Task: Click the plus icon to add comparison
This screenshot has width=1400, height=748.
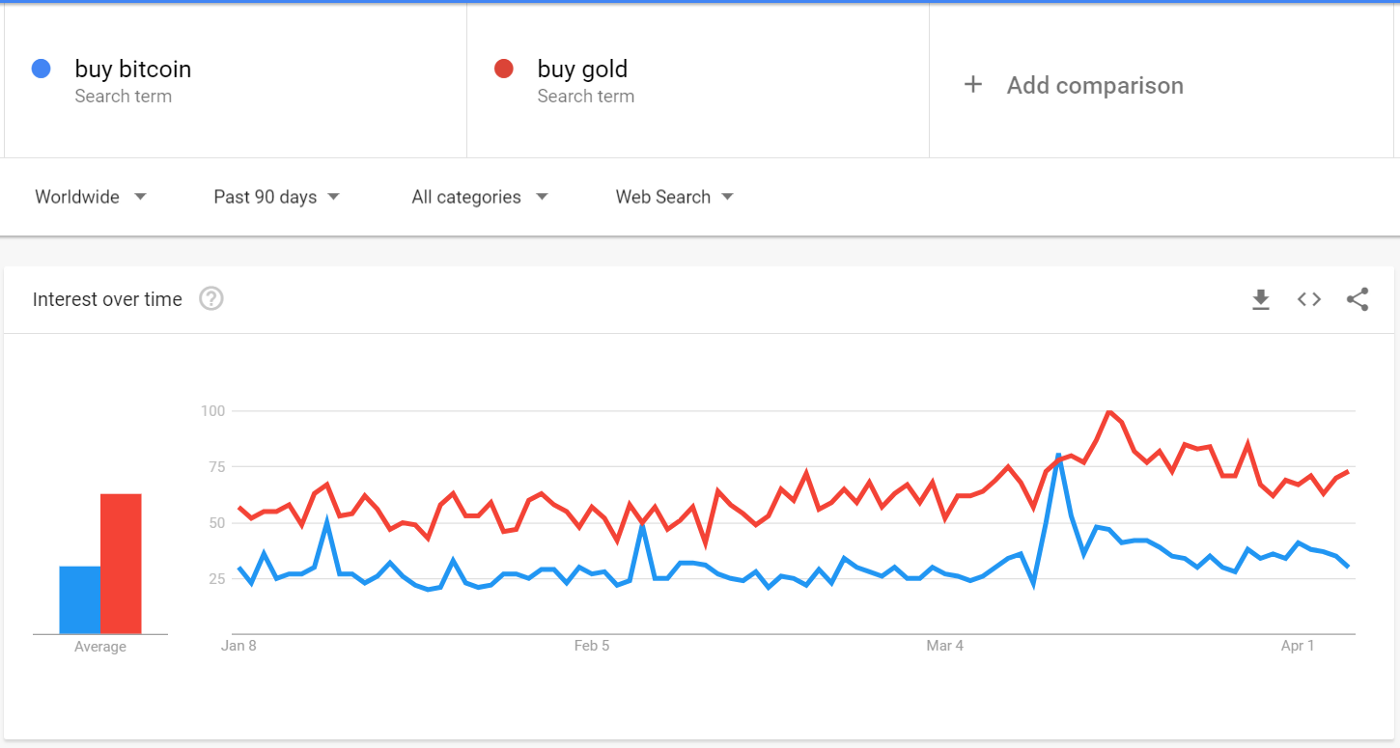Action: [973, 85]
